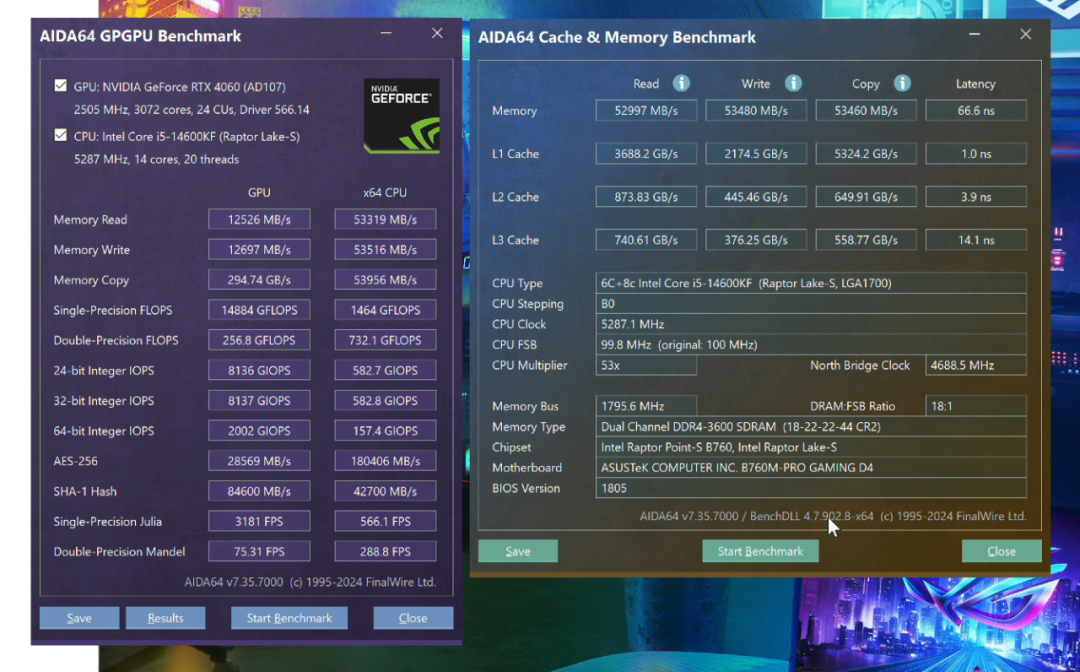
Task: Click the GPU Memory Copy 294.74 GB/s value
Action: tap(259, 280)
